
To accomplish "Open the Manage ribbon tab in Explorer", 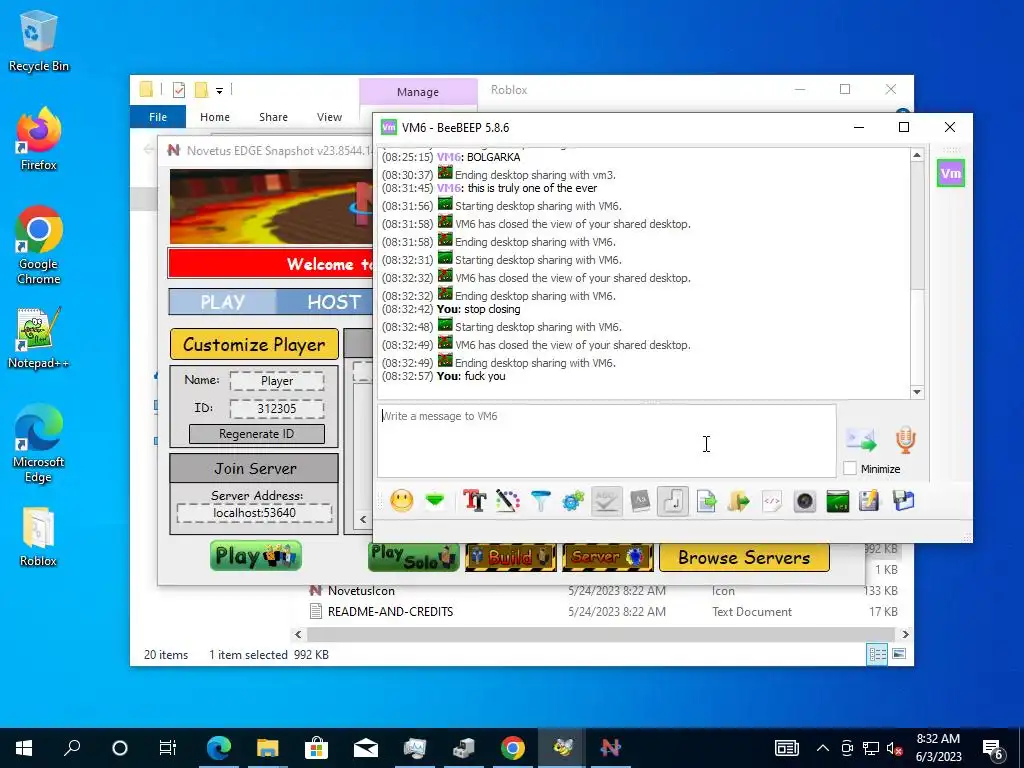I will click(x=418, y=92).
